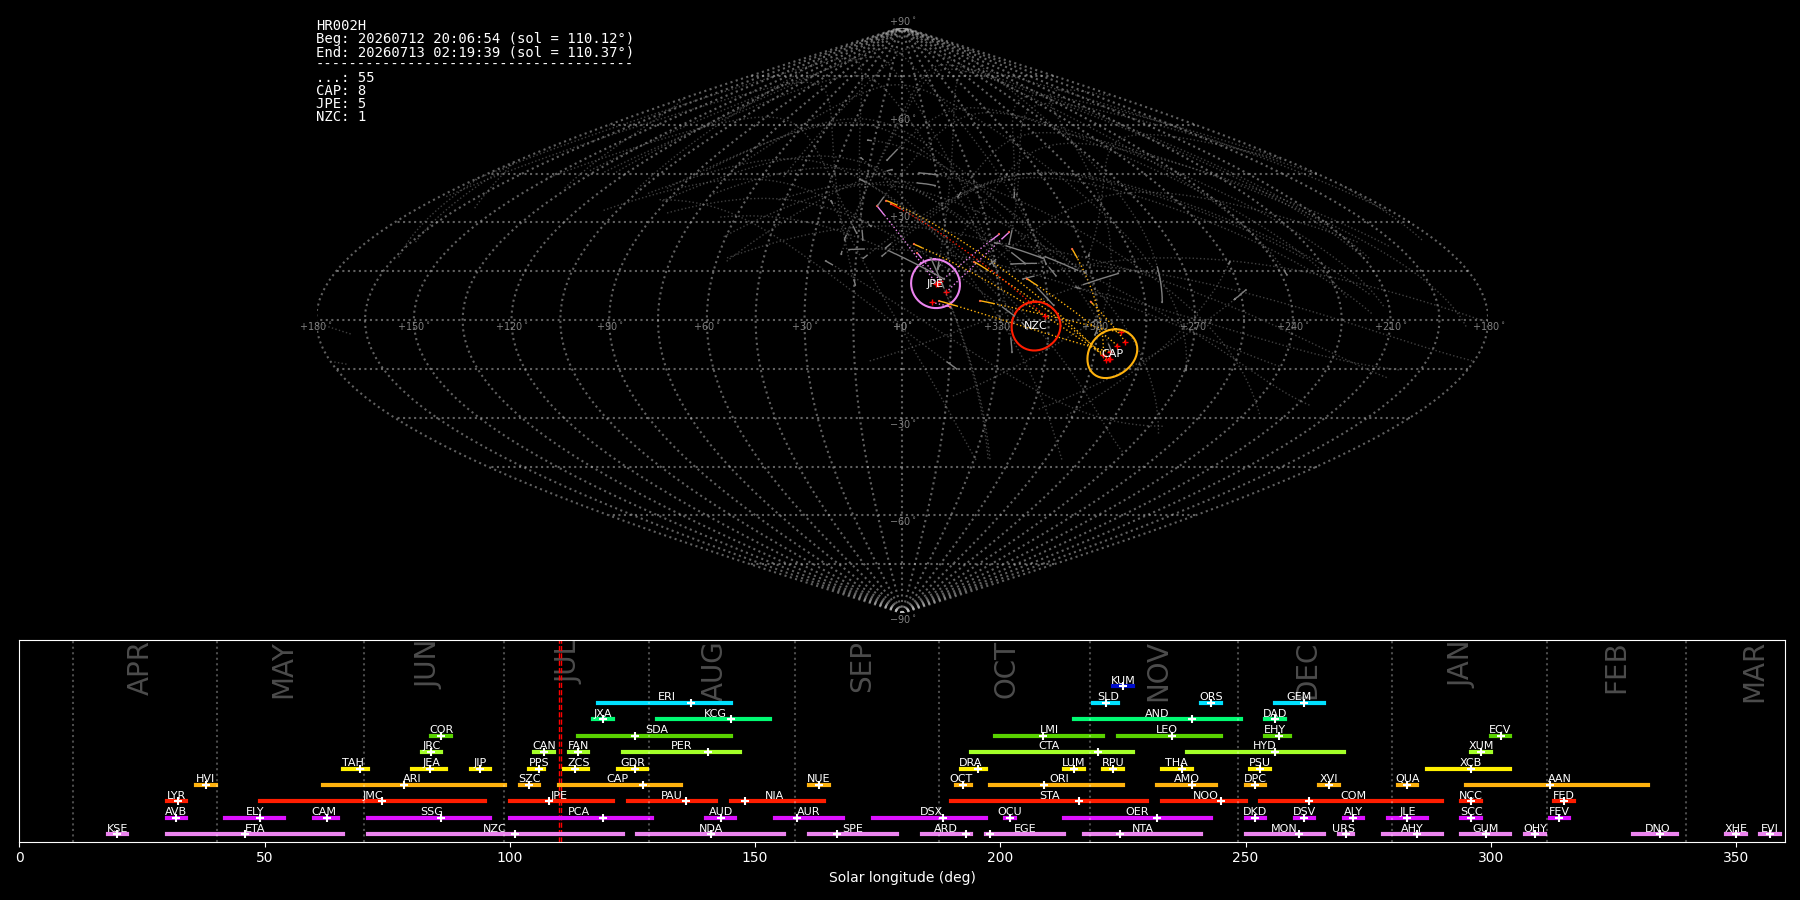Click the orange ORI shower bar

coord(1056,785)
